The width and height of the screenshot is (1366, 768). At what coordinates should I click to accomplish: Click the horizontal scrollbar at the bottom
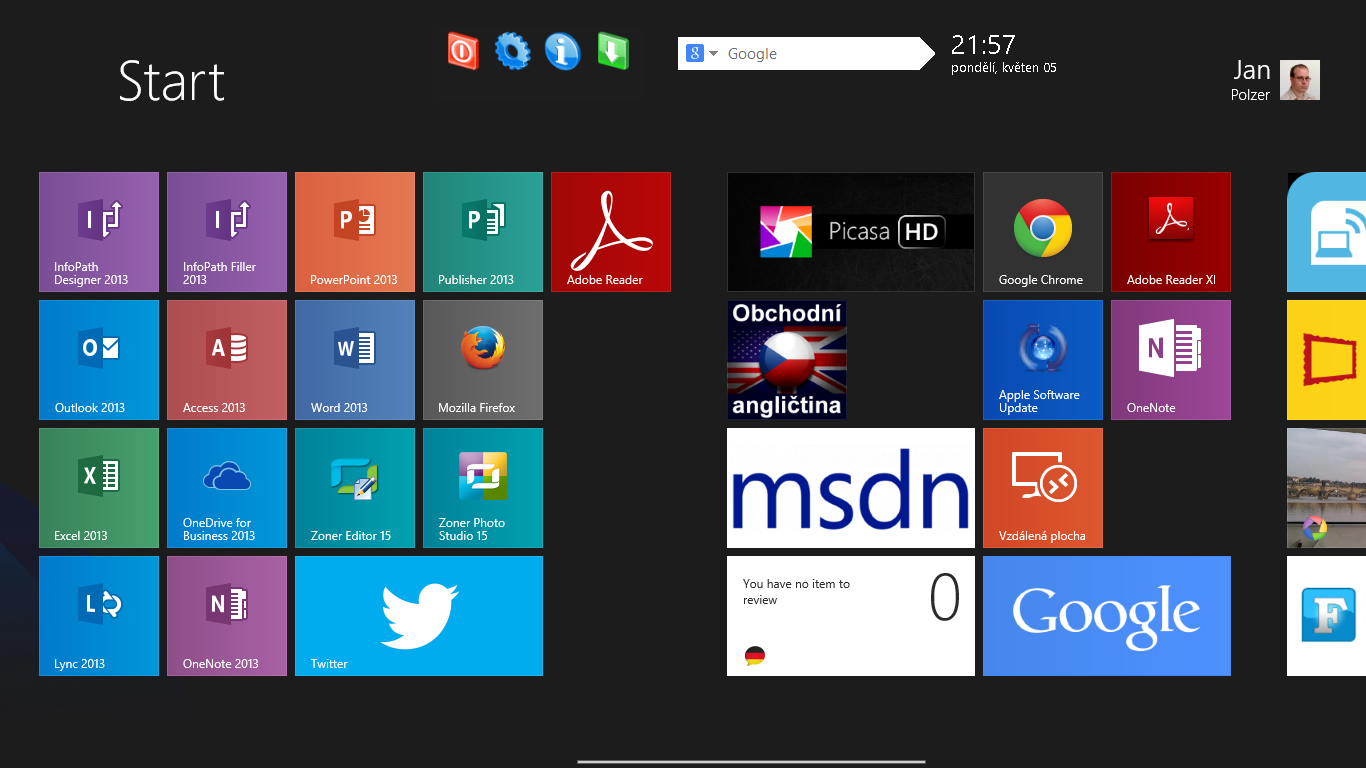[751, 762]
